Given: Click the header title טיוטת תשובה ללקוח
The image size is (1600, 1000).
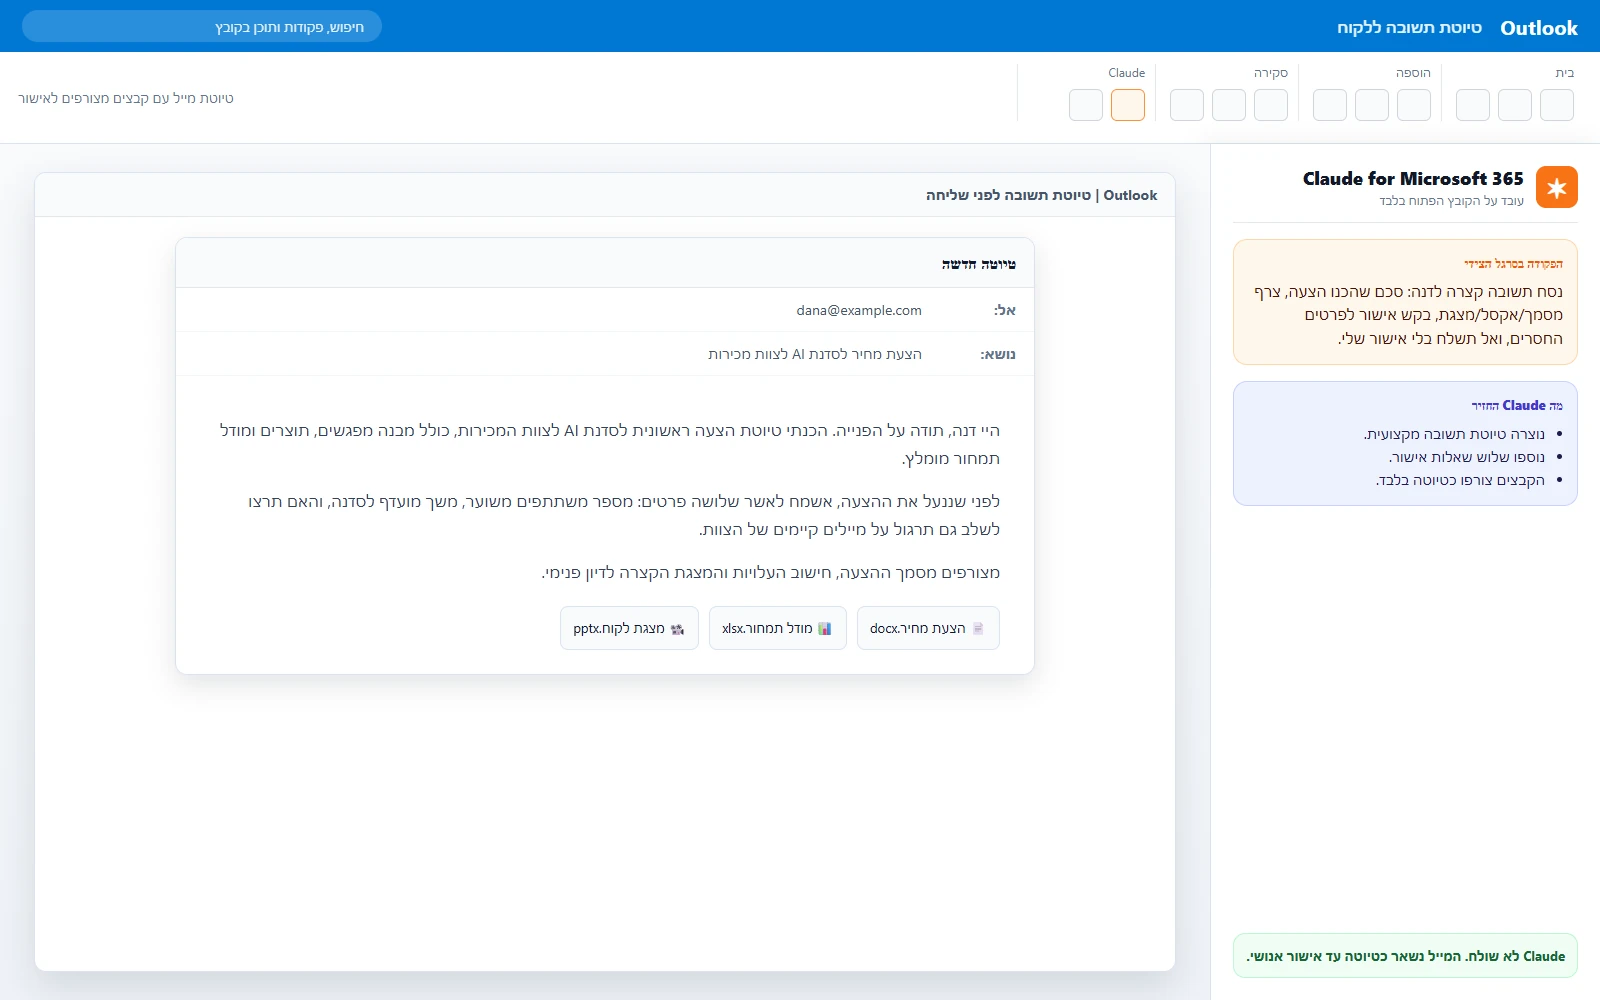Looking at the screenshot, I should (x=1409, y=28).
